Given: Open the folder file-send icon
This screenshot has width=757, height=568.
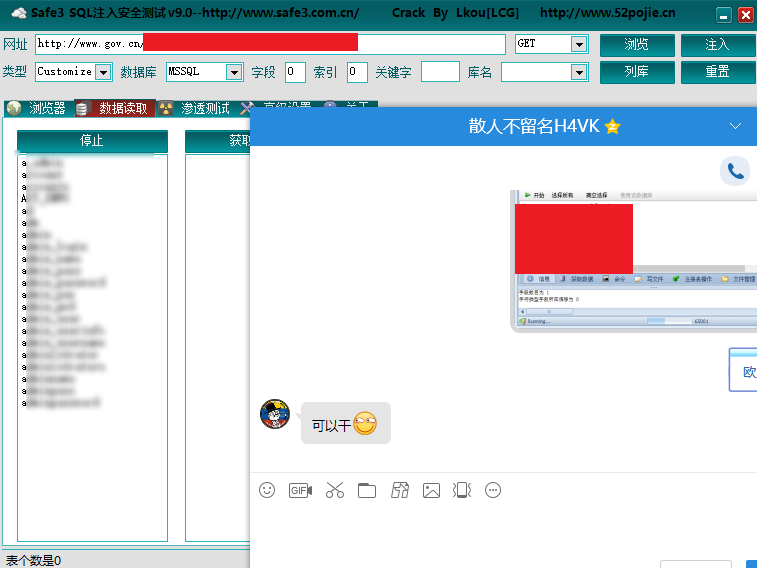Looking at the screenshot, I should [367, 490].
